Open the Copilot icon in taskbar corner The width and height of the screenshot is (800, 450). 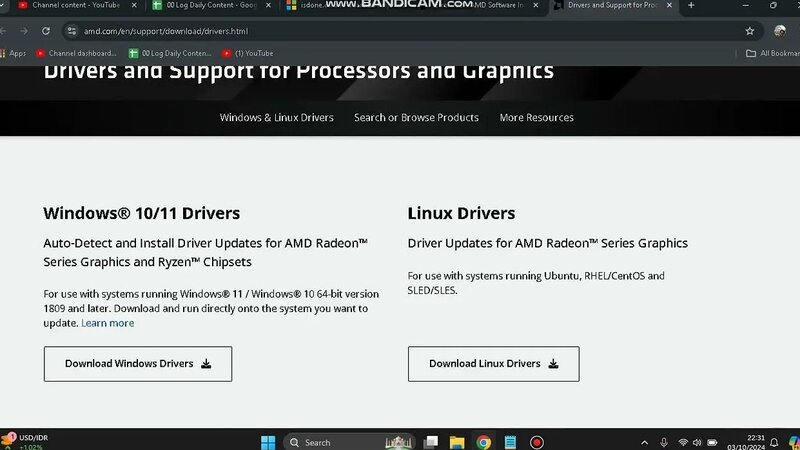(794, 443)
